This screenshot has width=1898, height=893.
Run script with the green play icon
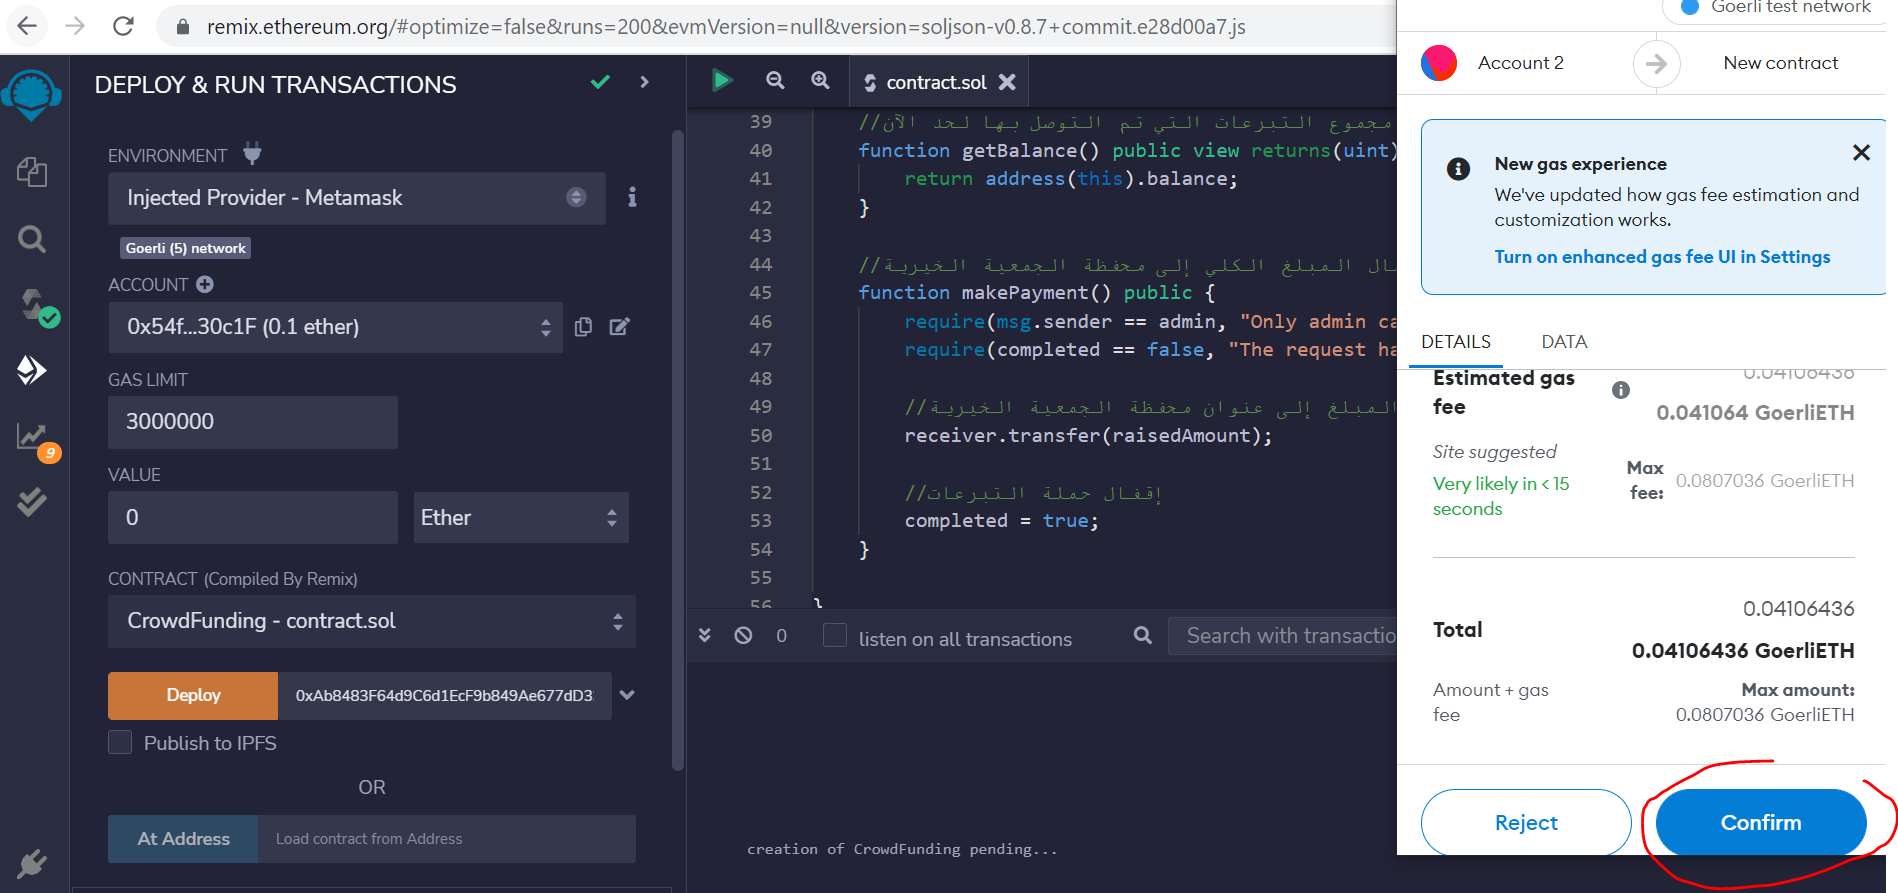[722, 80]
